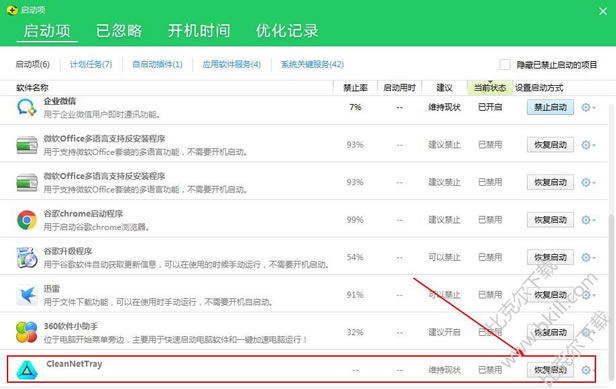This screenshot has width=616, height=389.
Task: Click the 360 logo in title bar
Action: pyautogui.click(x=12, y=10)
